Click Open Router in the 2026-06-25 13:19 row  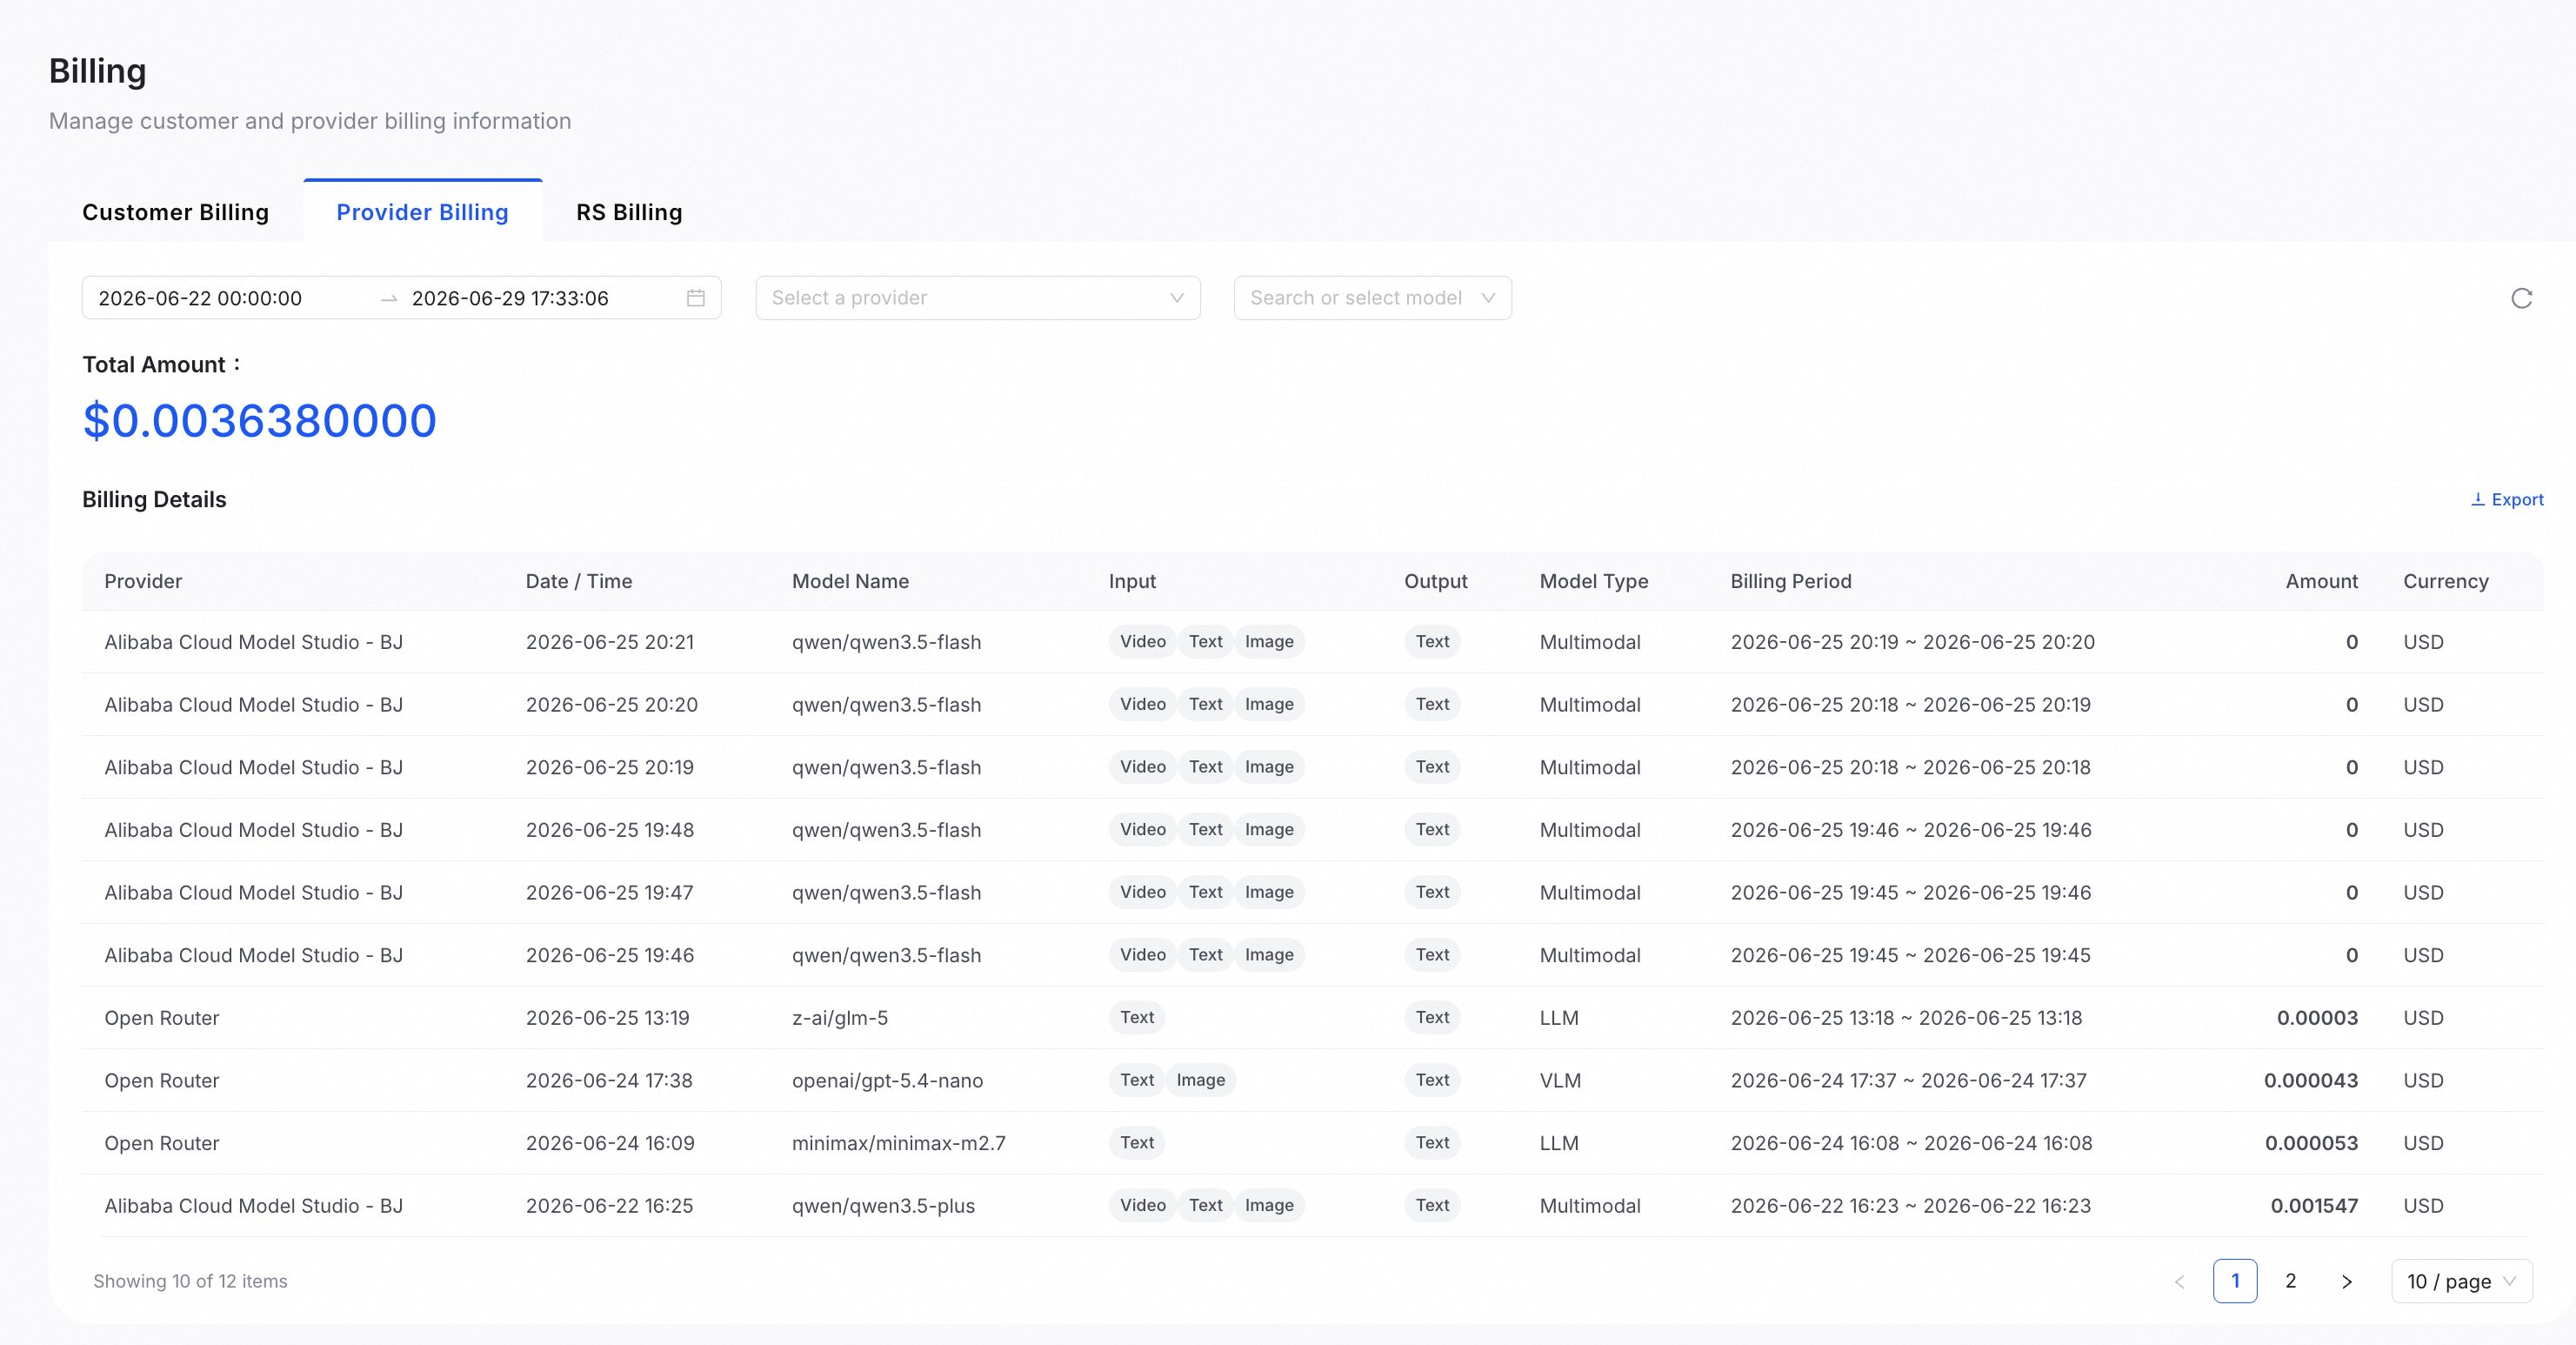coord(162,1018)
